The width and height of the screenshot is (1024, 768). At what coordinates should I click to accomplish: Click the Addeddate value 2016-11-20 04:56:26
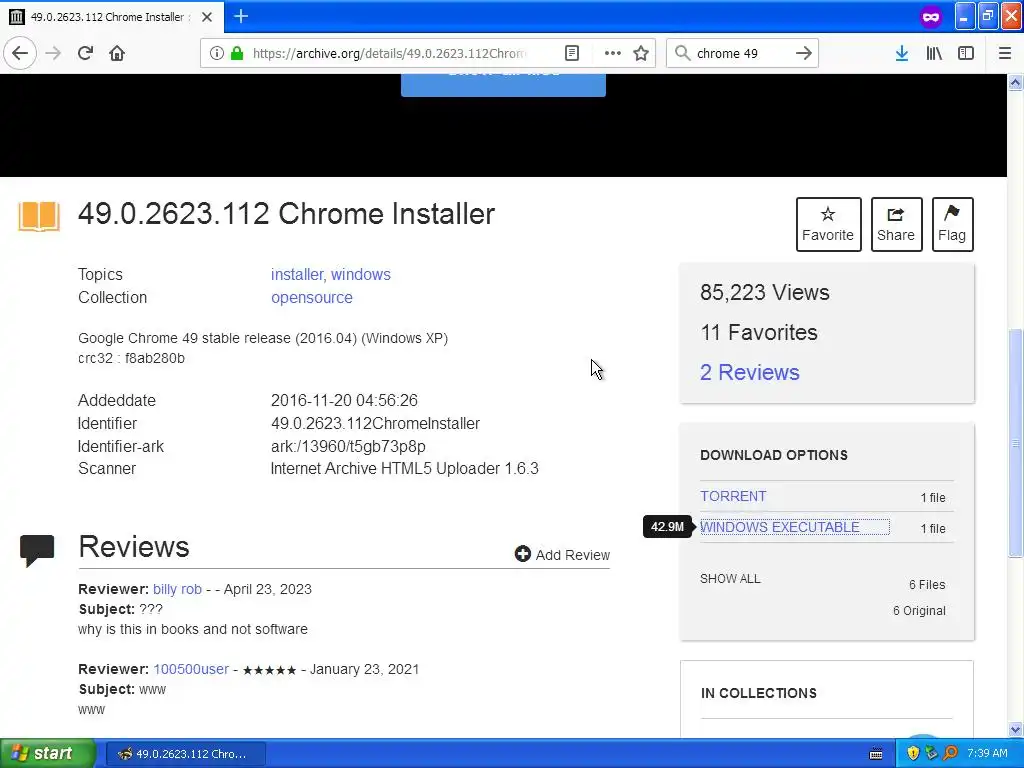click(344, 400)
